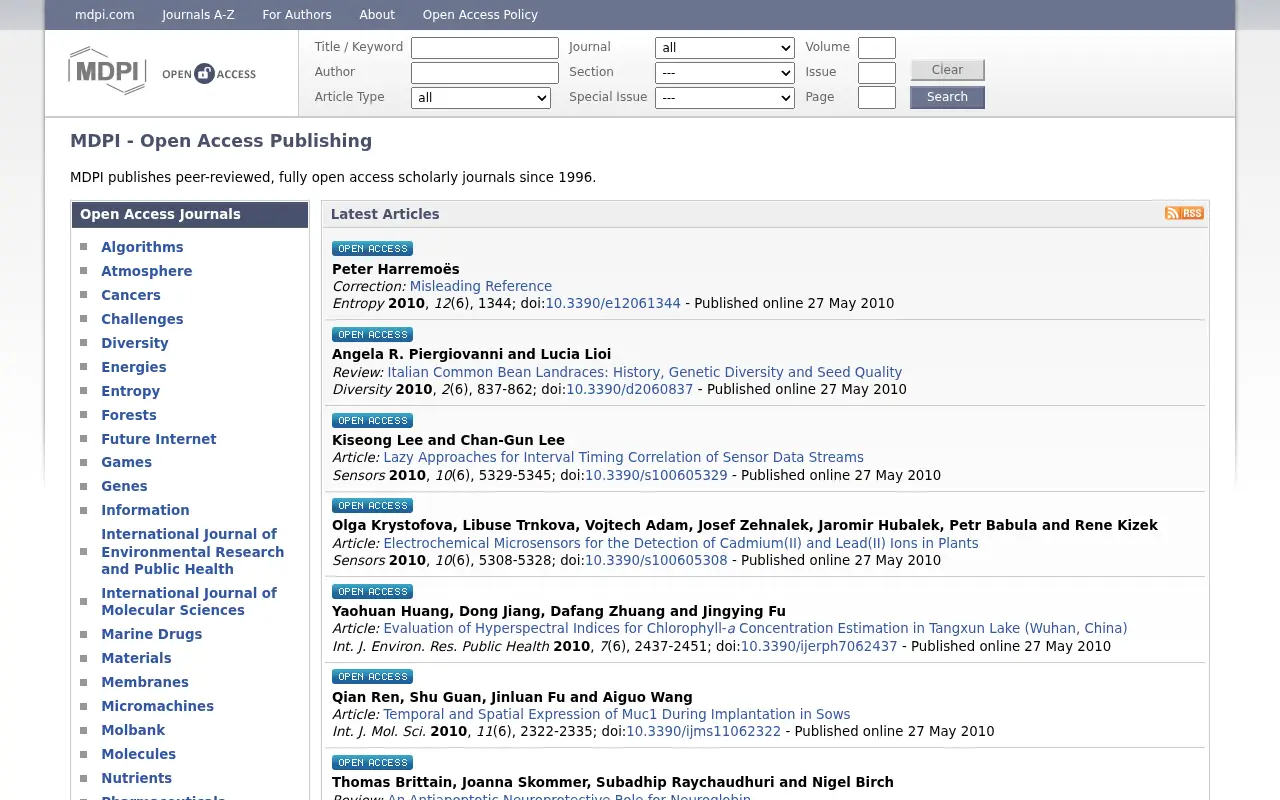Image resolution: width=1280 pixels, height=800 pixels.
Task: Open the Genes journal link
Action: pos(124,486)
